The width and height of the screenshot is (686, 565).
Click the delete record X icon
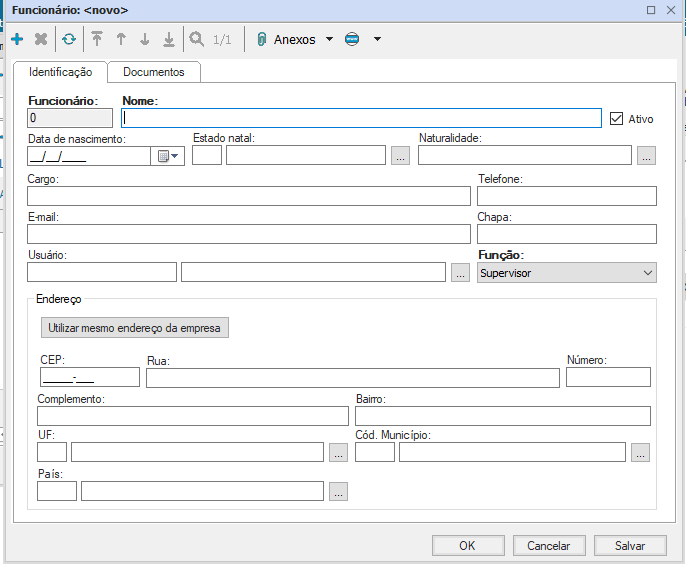pyautogui.click(x=41, y=40)
